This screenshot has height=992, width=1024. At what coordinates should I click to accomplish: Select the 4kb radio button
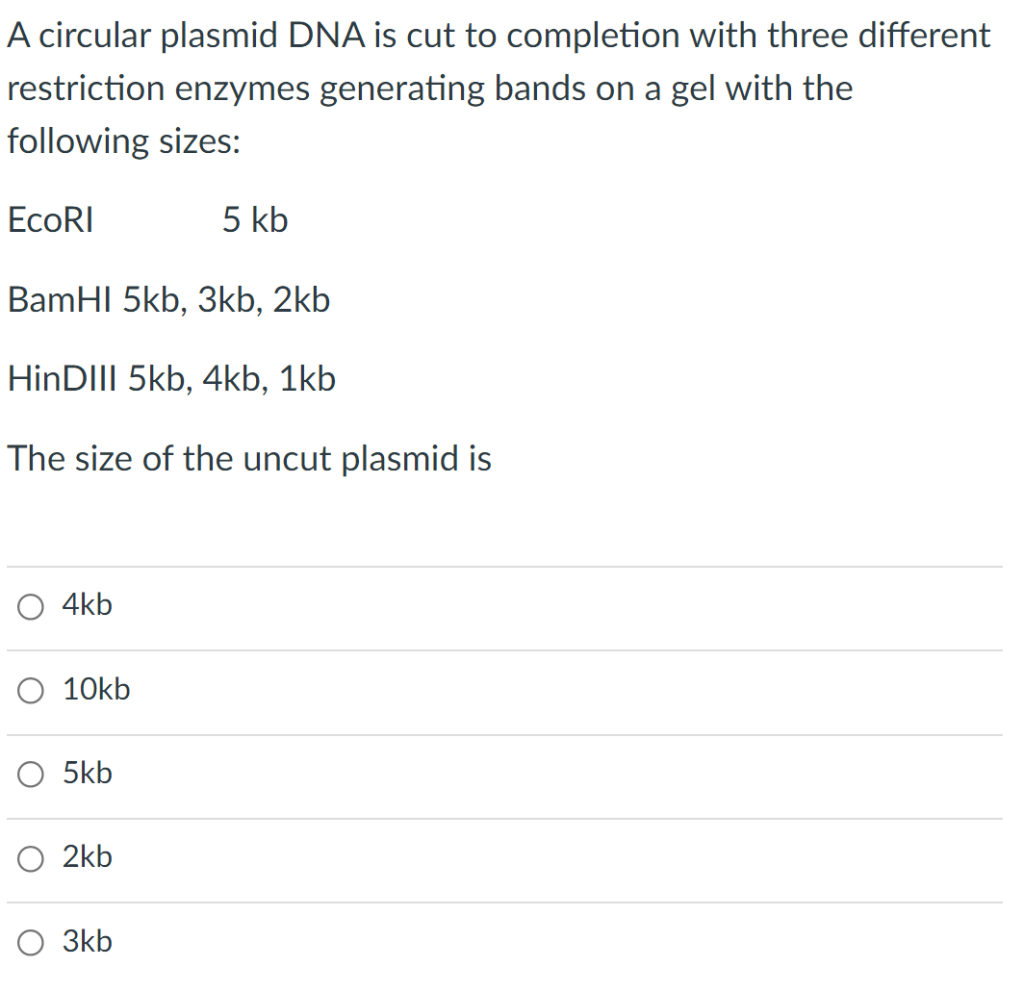point(31,606)
